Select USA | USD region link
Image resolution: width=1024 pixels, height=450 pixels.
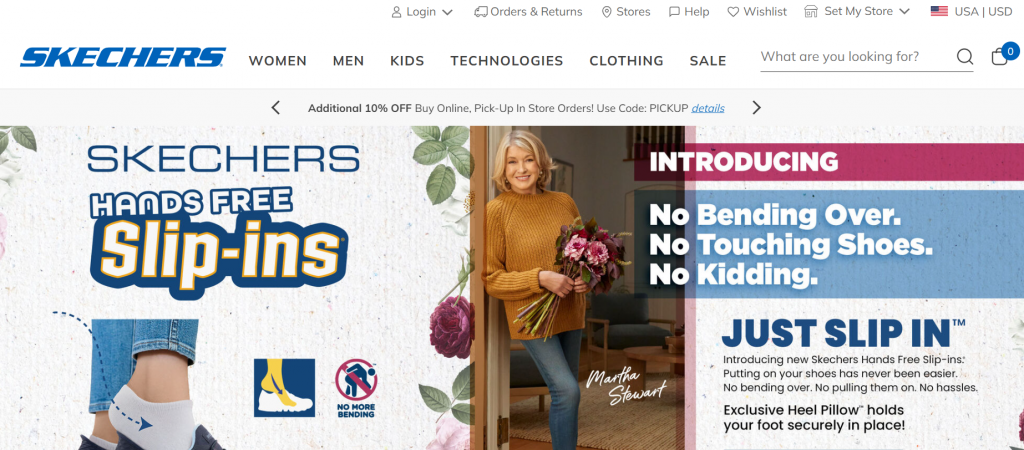pos(983,12)
